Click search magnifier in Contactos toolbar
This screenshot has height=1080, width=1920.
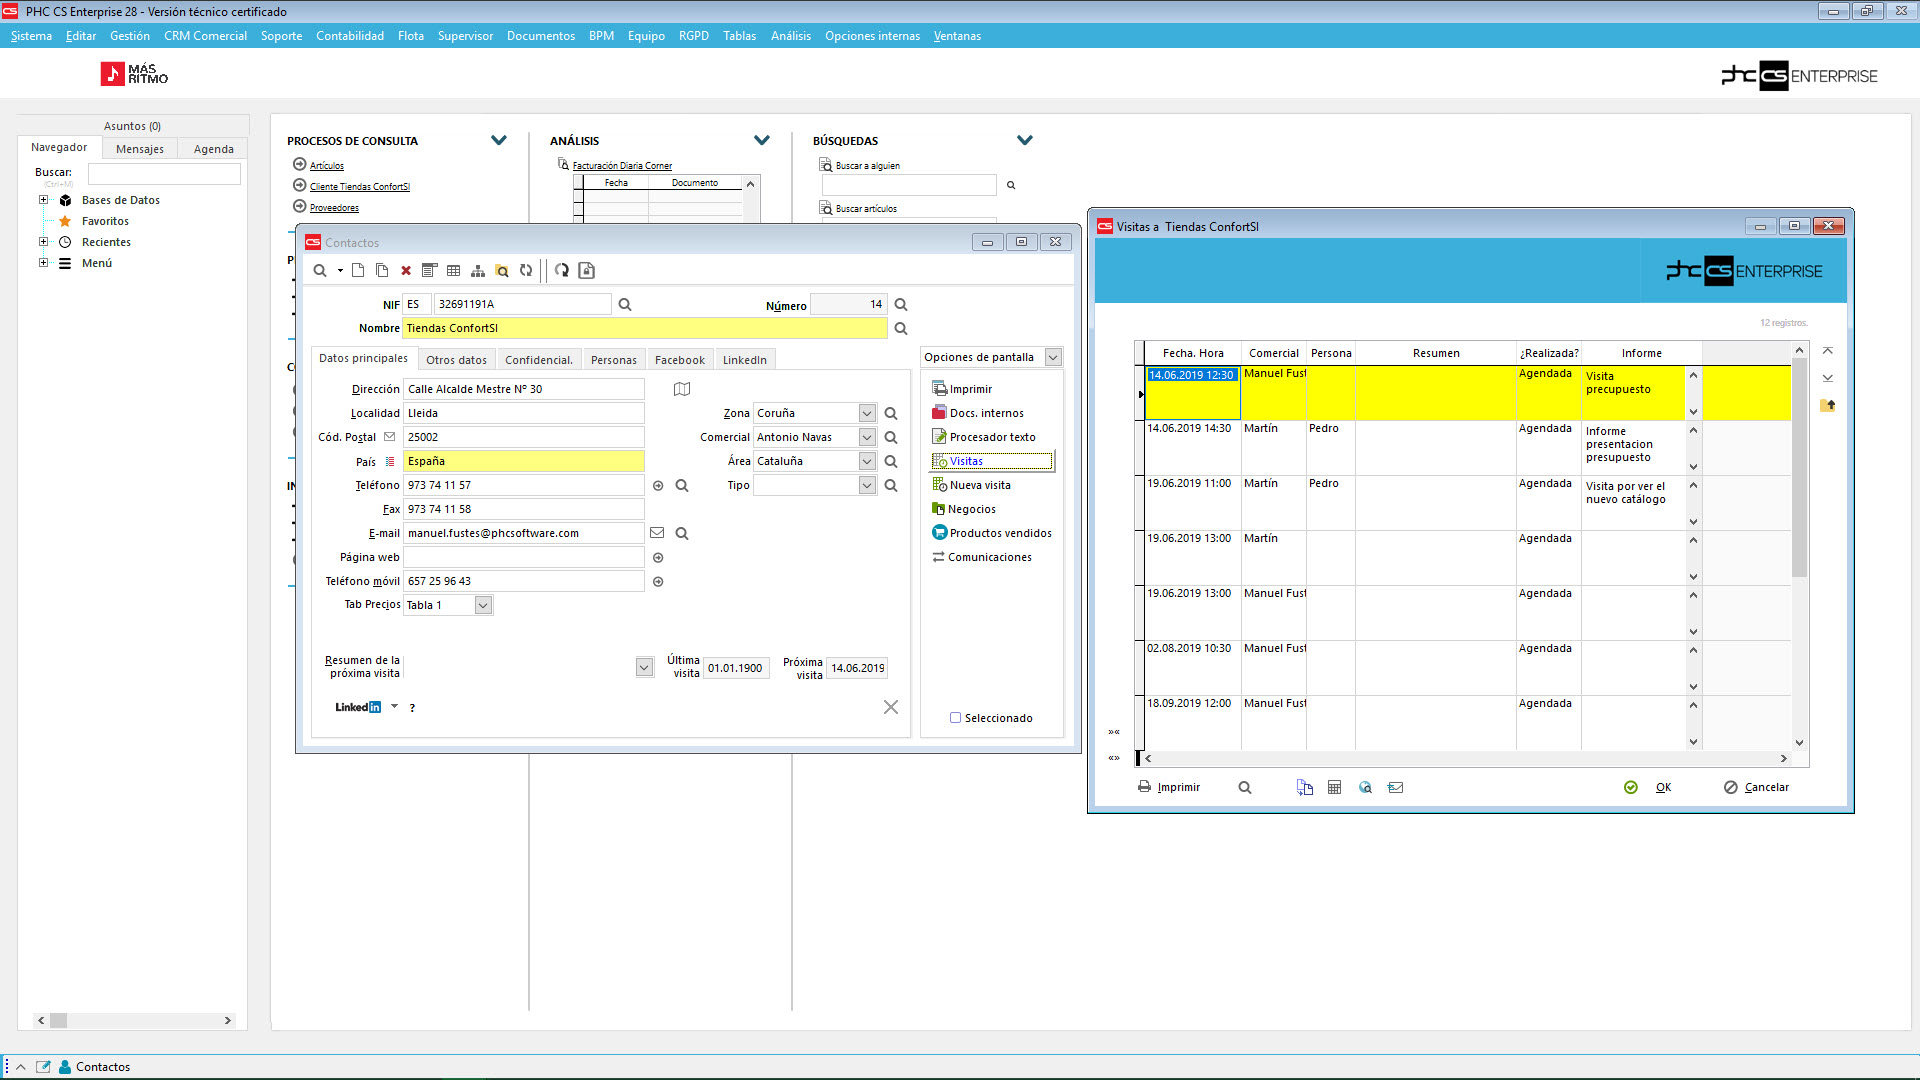(320, 271)
